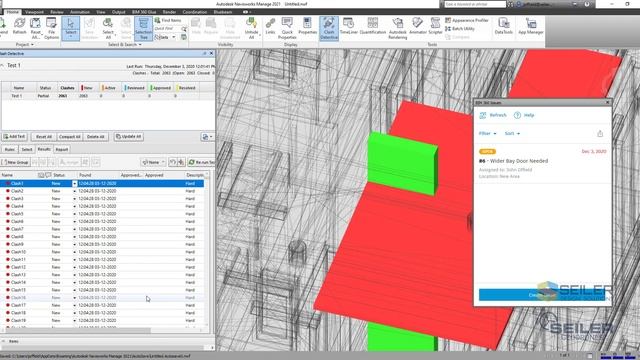Expand the Items section at bottom
This screenshot has height=360, width=640.
3,341
